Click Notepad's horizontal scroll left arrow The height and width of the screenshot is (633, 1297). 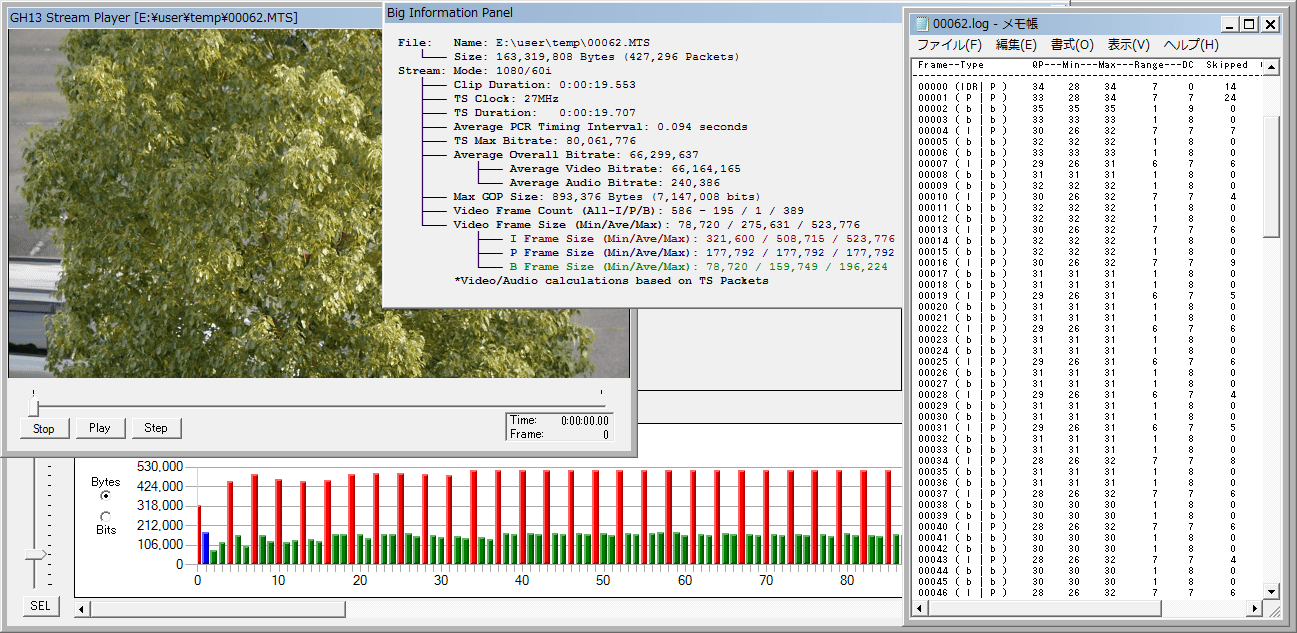coord(919,609)
